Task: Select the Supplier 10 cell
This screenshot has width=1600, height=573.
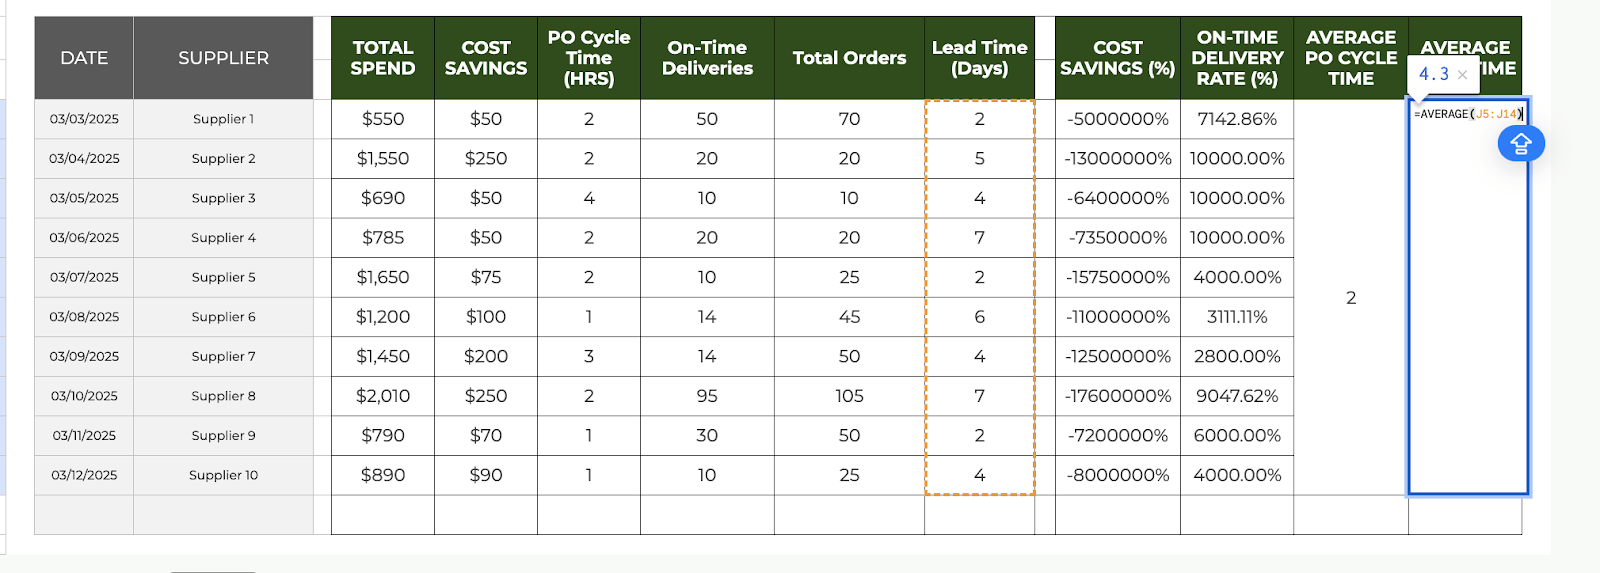Action: click(x=223, y=475)
